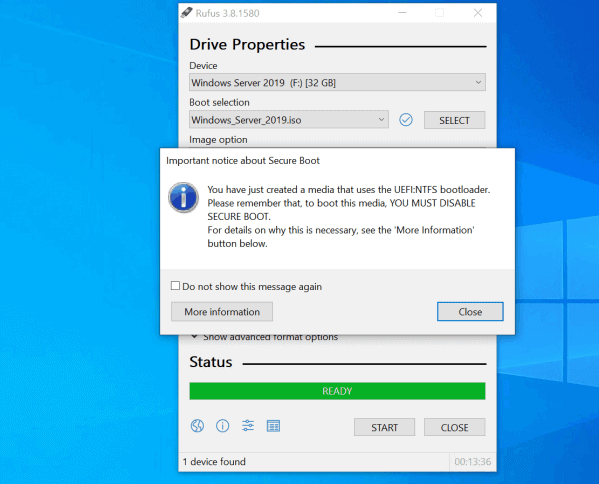The image size is (599, 484).
Task: Click the Drive Properties heading
Action: [247, 45]
